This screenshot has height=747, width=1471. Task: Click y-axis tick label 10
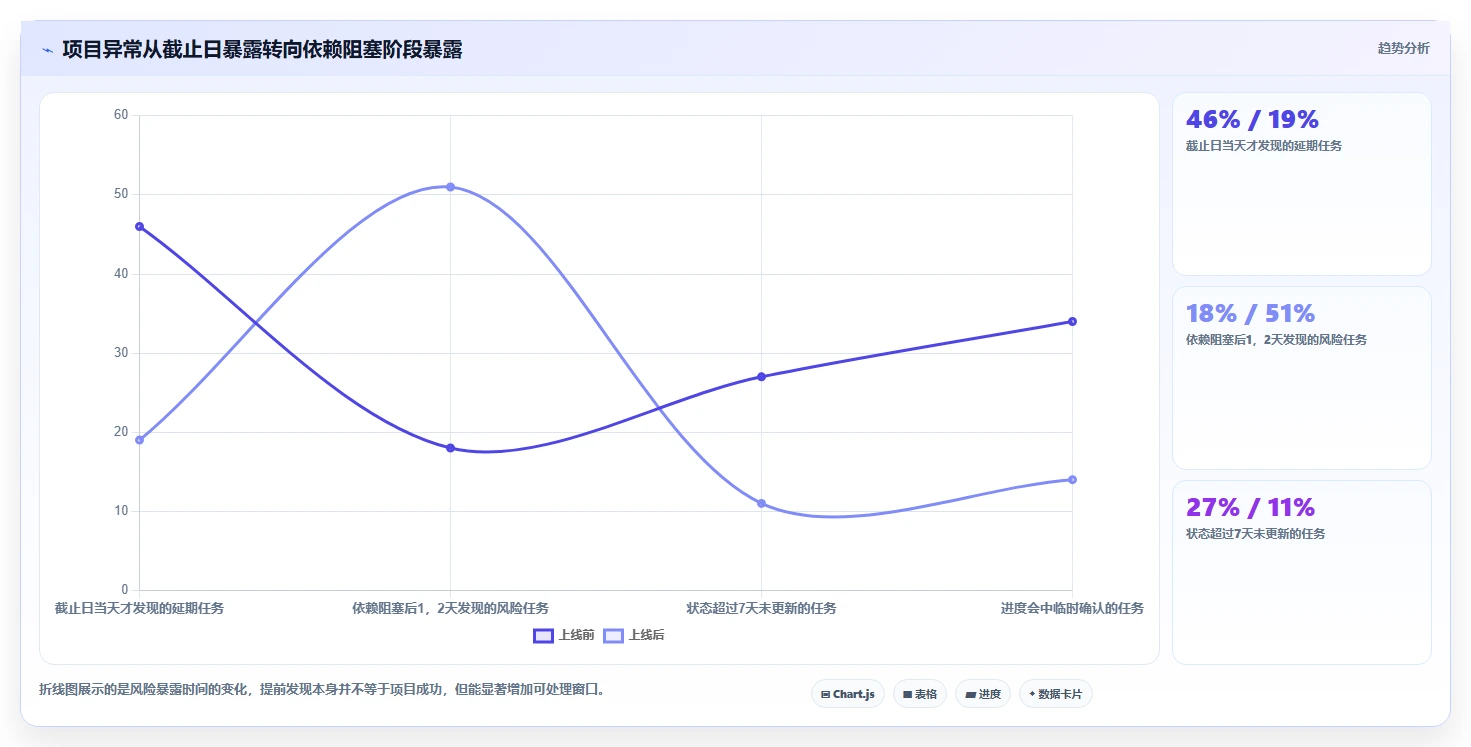pos(121,511)
